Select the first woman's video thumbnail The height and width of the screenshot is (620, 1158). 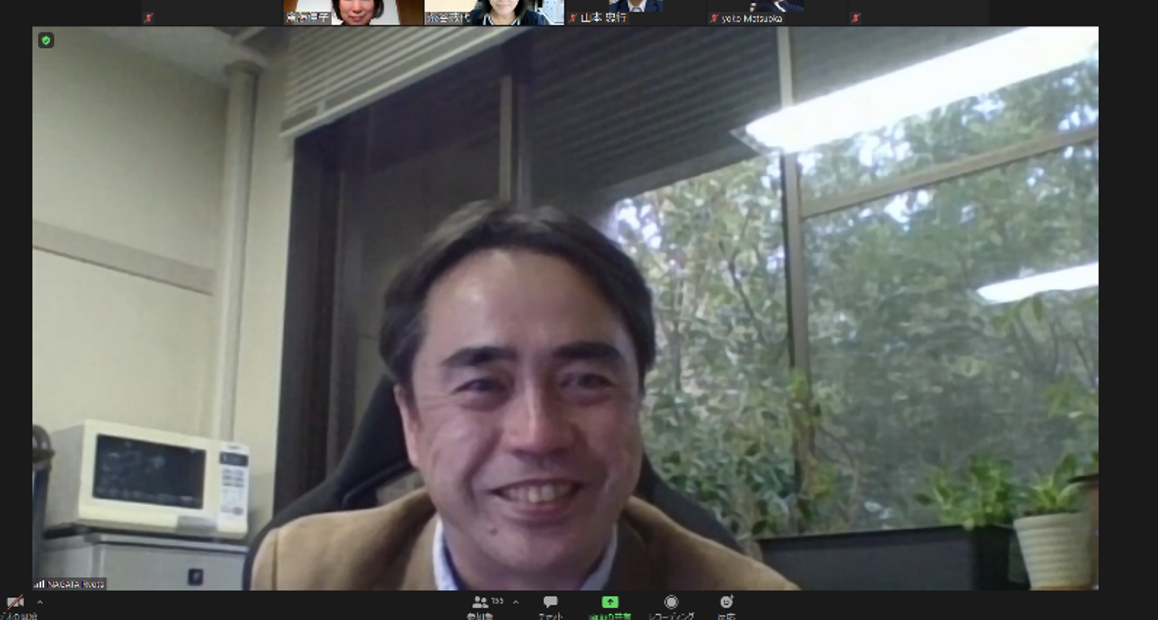pos(353,12)
